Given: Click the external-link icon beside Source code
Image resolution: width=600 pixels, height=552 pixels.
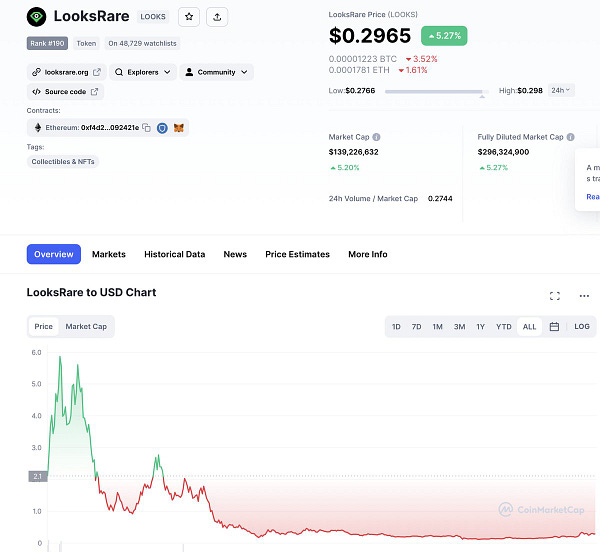Looking at the screenshot, I should pos(95,92).
